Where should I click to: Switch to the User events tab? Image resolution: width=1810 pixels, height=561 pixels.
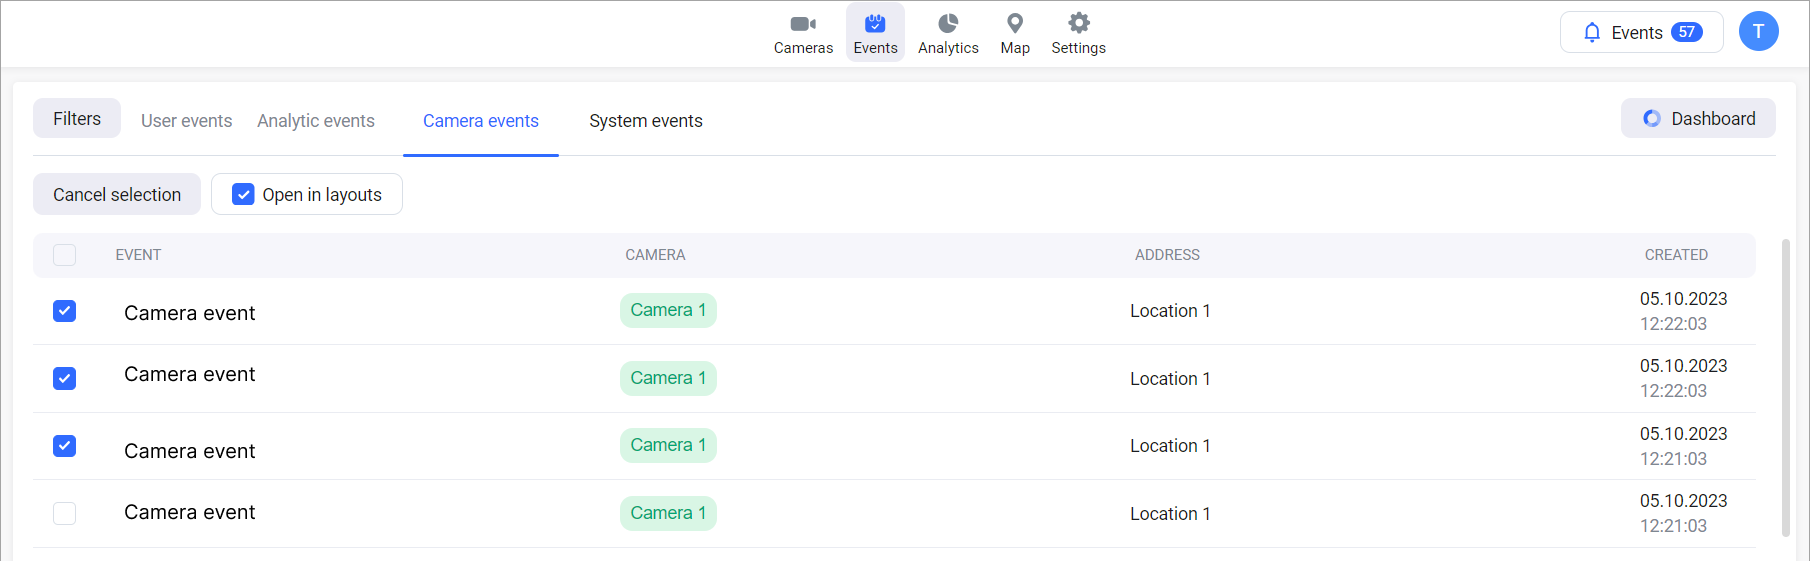(x=186, y=121)
